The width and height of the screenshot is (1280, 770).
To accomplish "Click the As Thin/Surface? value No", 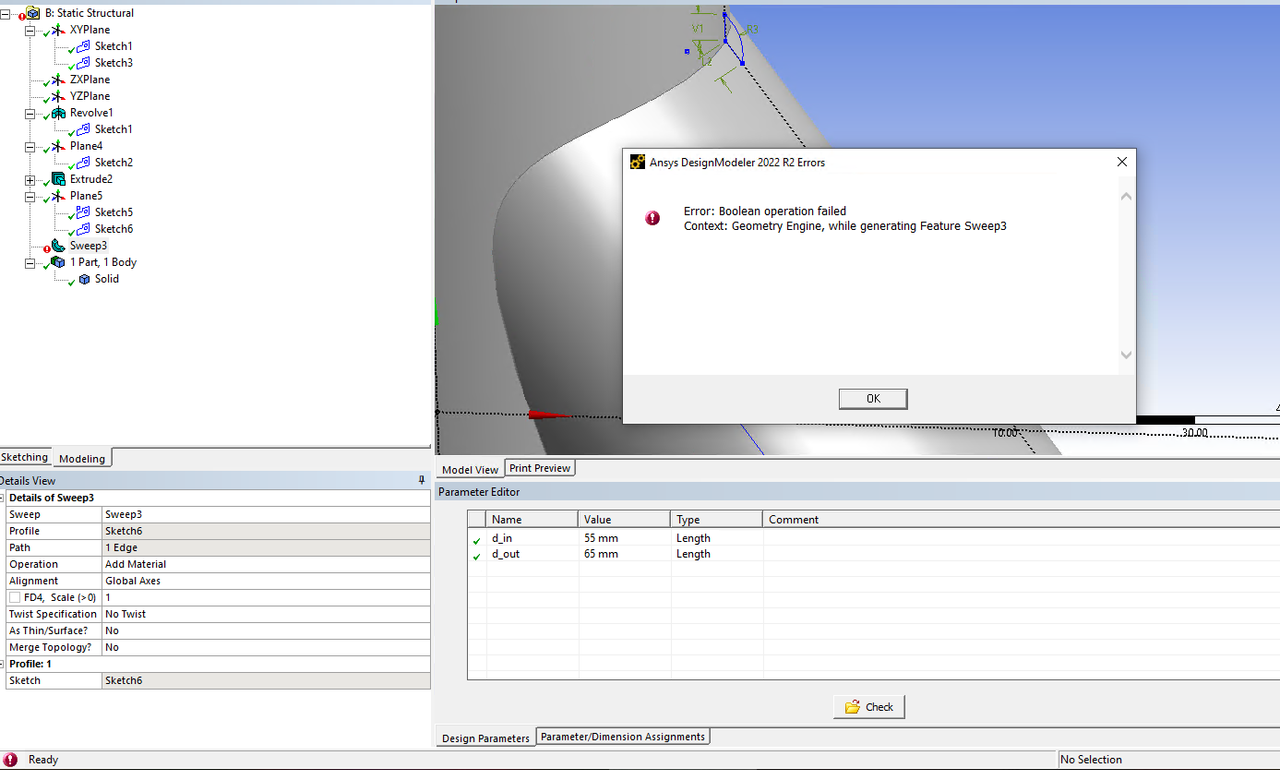I will click(266, 631).
